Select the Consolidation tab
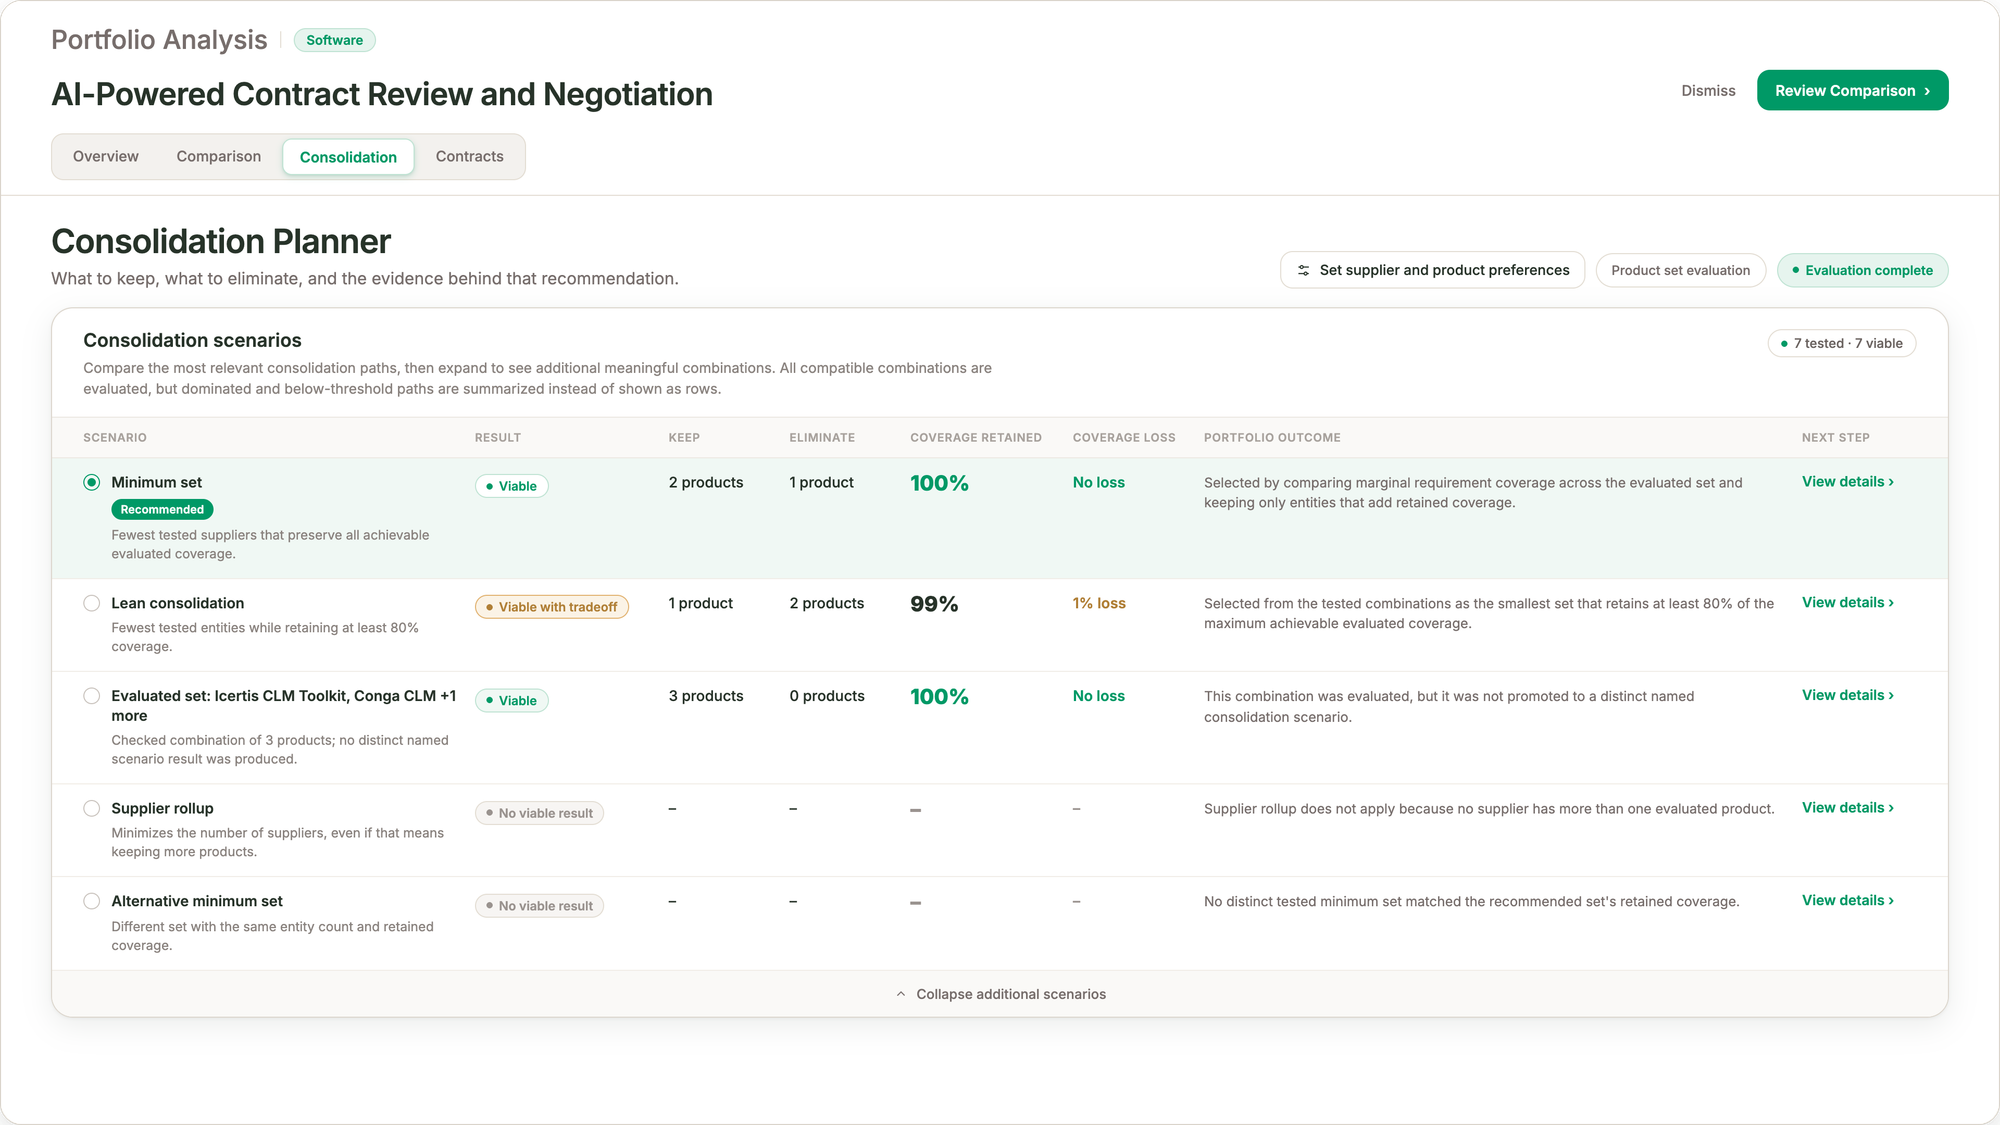The width and height of the screenshot is (2000, 1125). click(x=348, y=157)
